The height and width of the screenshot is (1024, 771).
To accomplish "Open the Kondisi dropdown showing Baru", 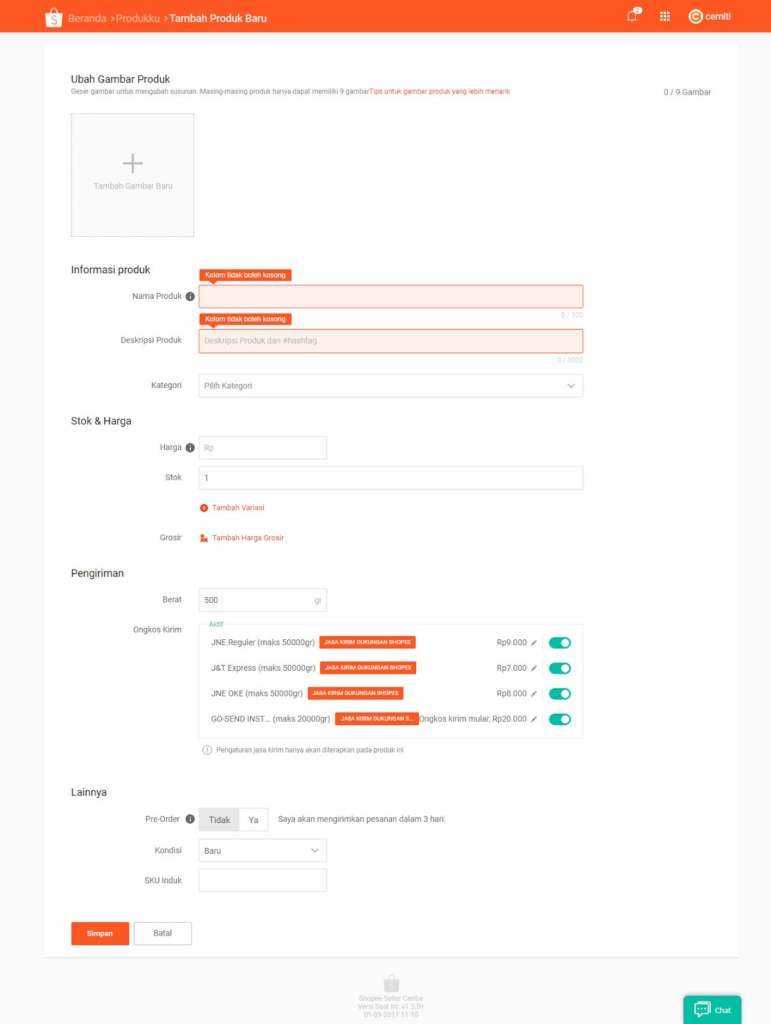I will tap(262, 850).
